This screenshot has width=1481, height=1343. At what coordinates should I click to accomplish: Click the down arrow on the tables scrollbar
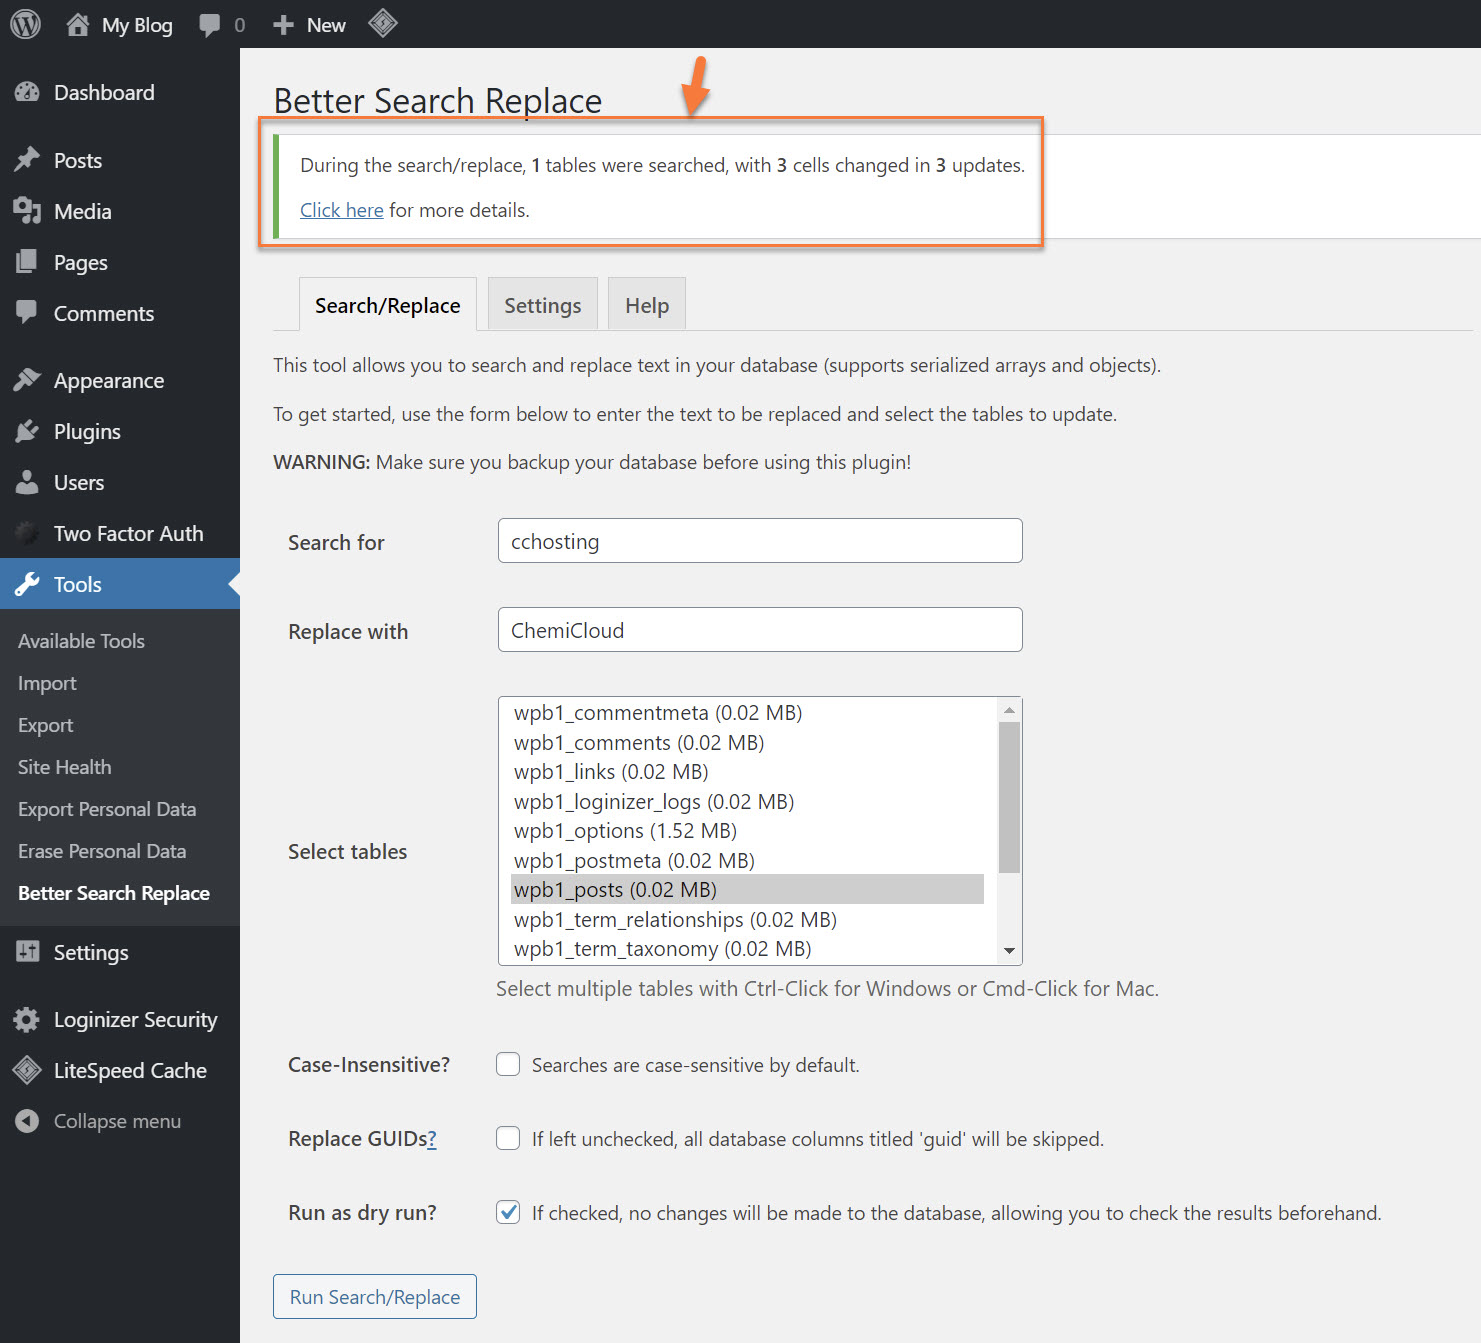[x=1009, y=950]
